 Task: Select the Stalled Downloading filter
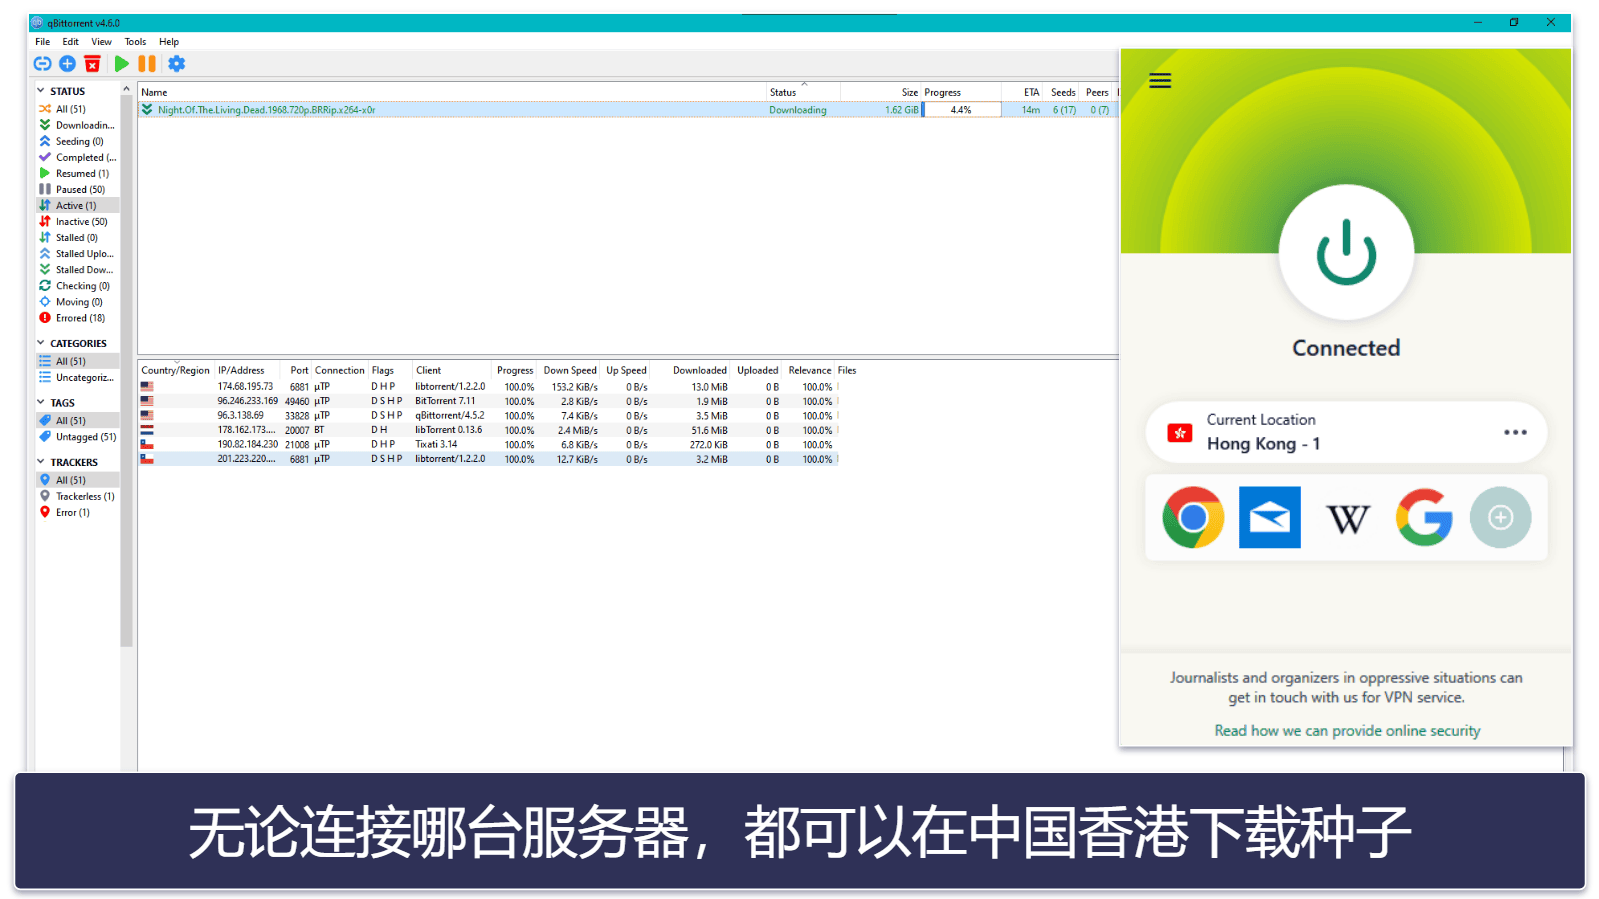tap(77, 270)
